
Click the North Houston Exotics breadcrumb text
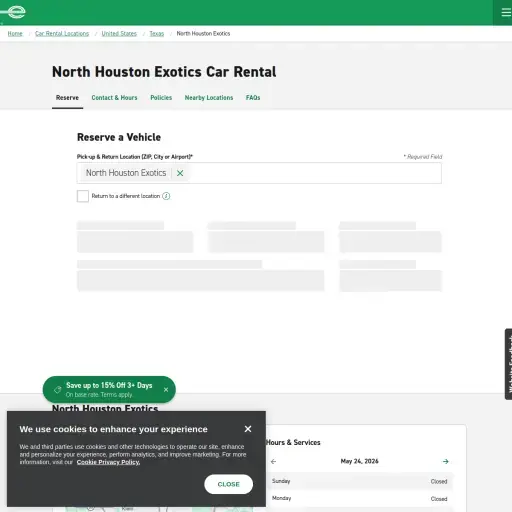203,34
